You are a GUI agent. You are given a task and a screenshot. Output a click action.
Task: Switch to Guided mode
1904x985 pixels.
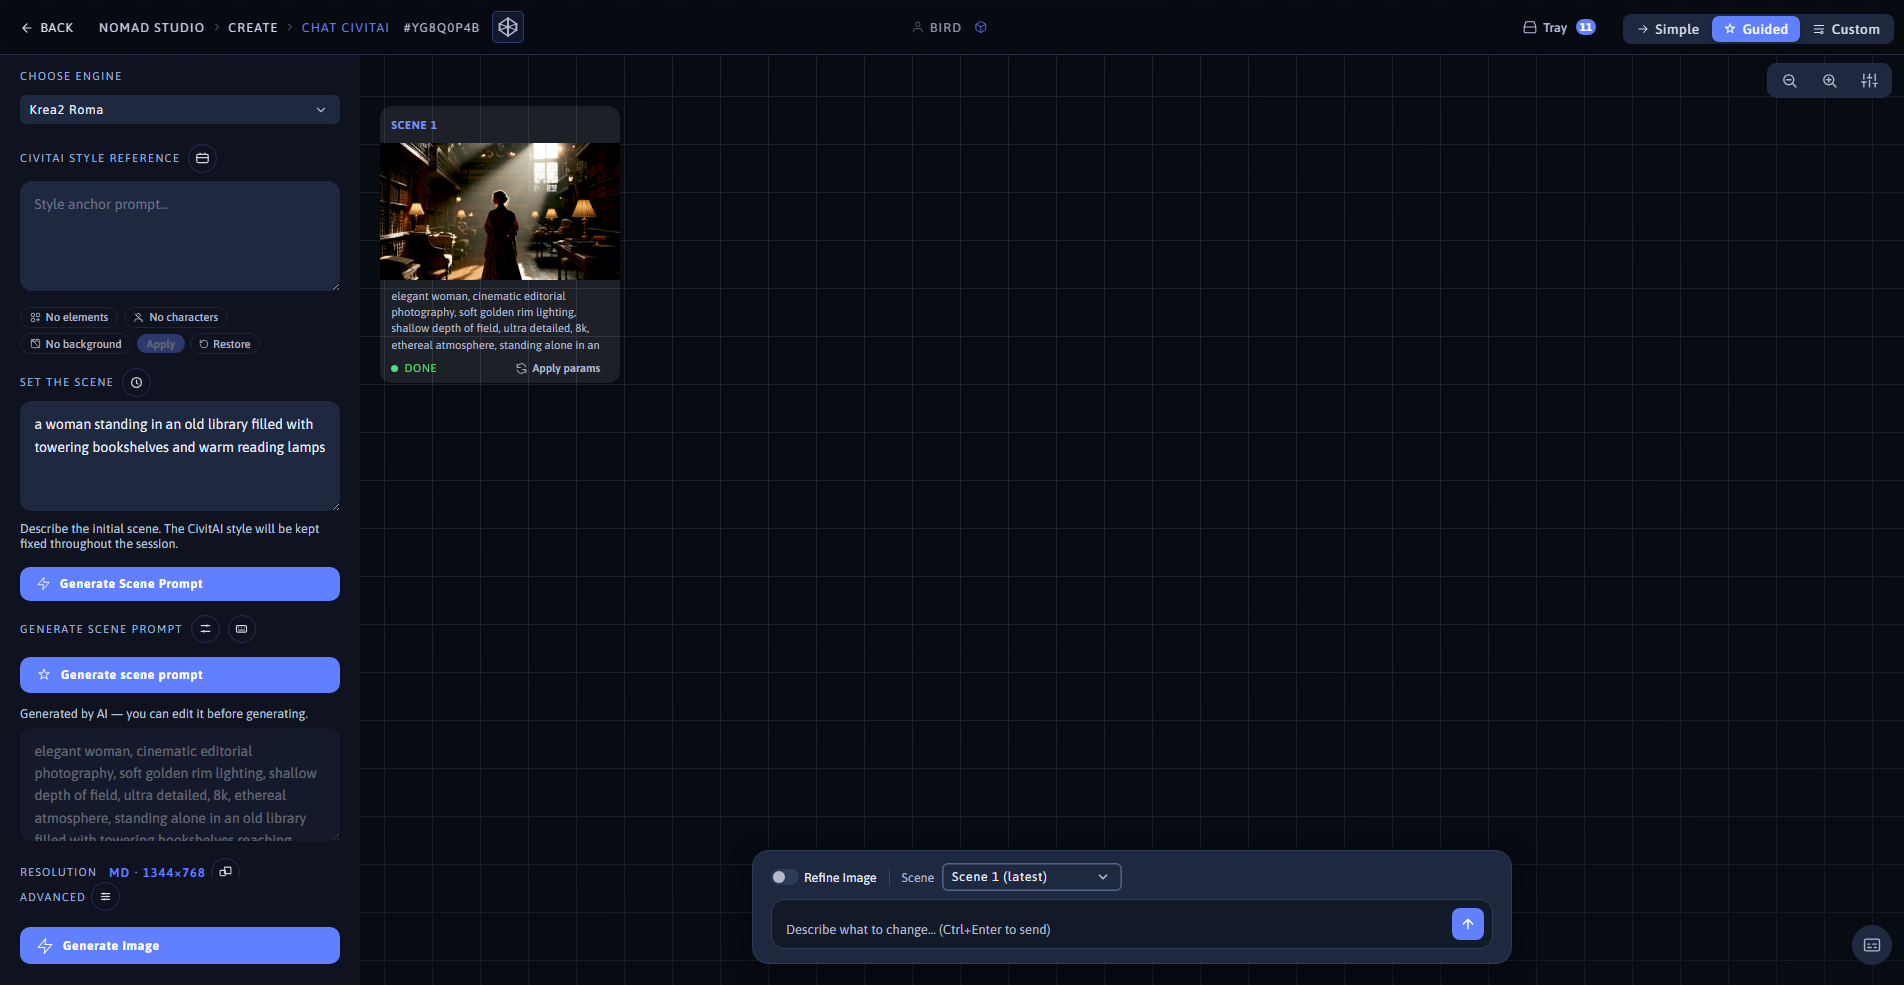[1756, 29]
